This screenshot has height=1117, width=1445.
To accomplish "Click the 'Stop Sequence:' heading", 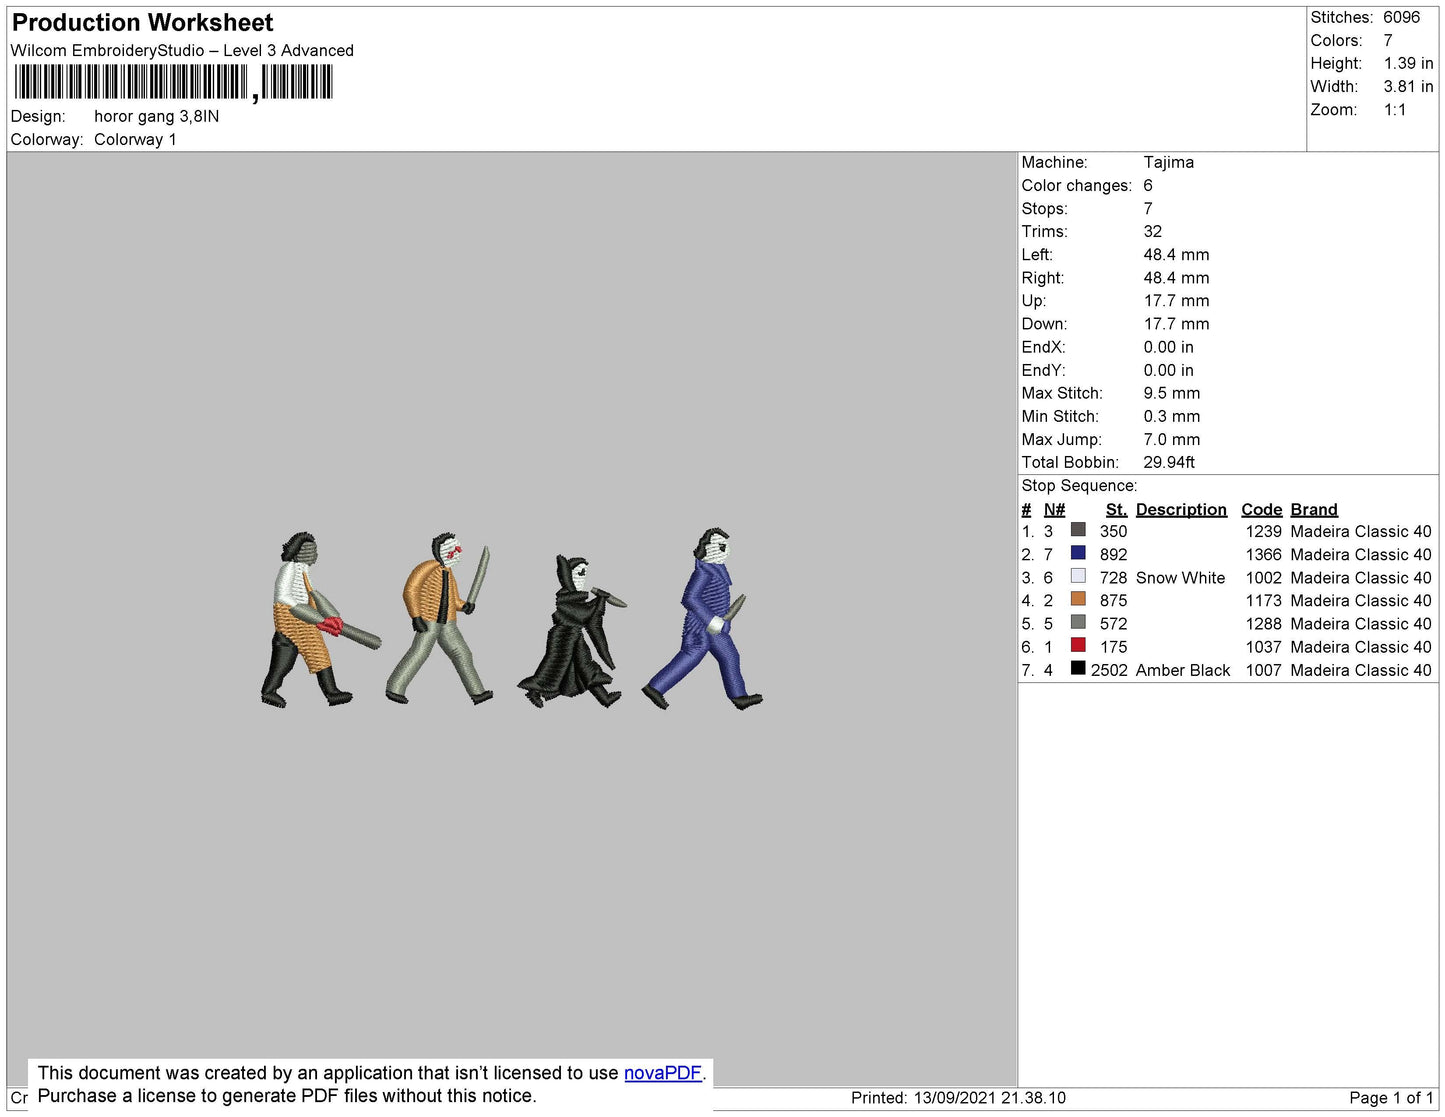I will pyautogui.click(x=1079, y=485).
